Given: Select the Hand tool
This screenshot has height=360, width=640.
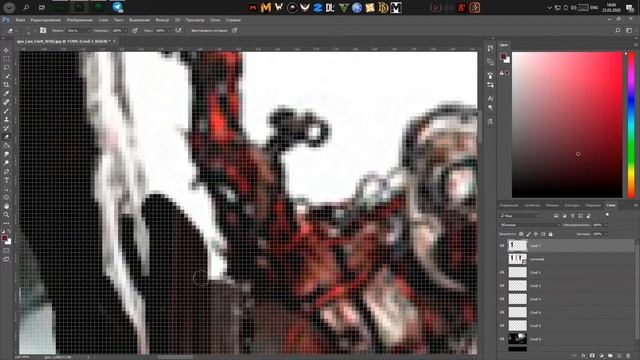Looking at the screenshot, I should point(6,206).
